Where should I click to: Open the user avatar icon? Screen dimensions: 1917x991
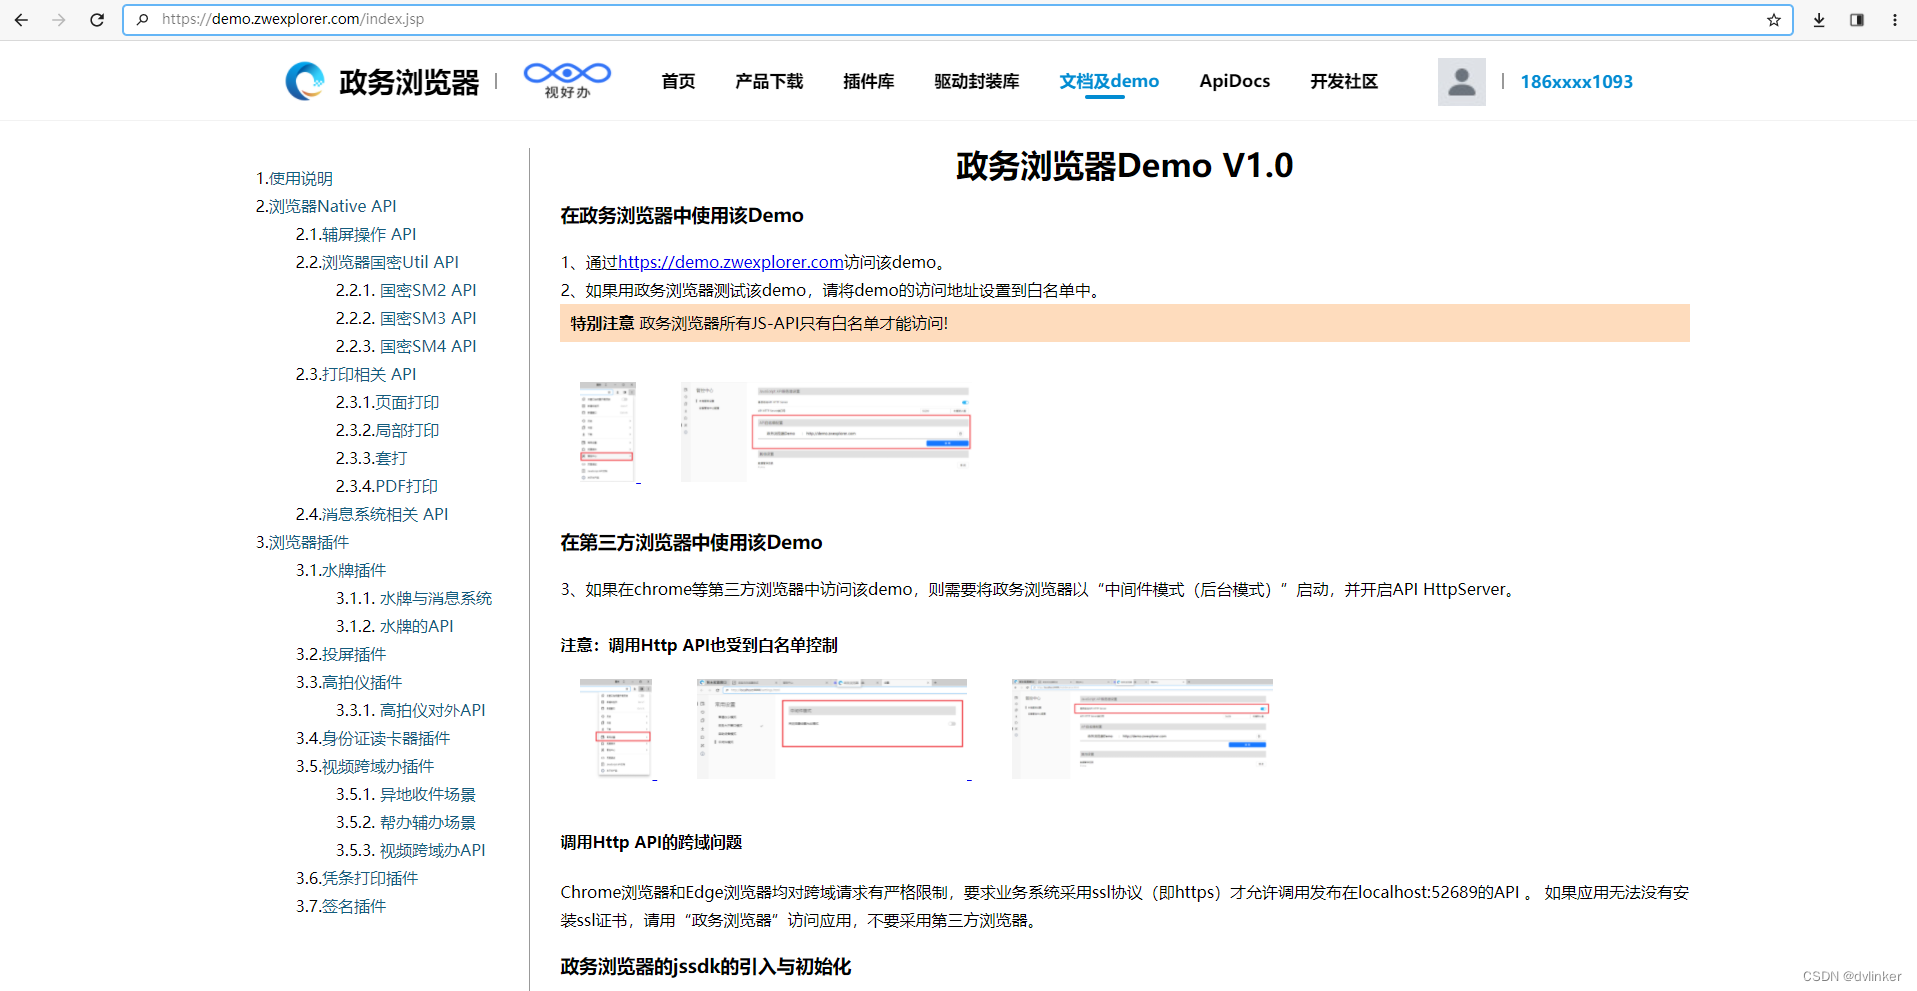(x=1462, y=81)
